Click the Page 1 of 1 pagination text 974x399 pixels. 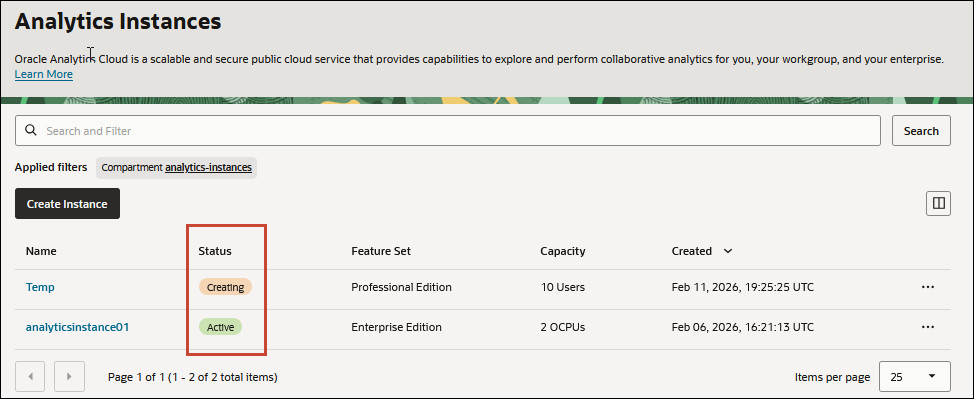coord(193,377)
